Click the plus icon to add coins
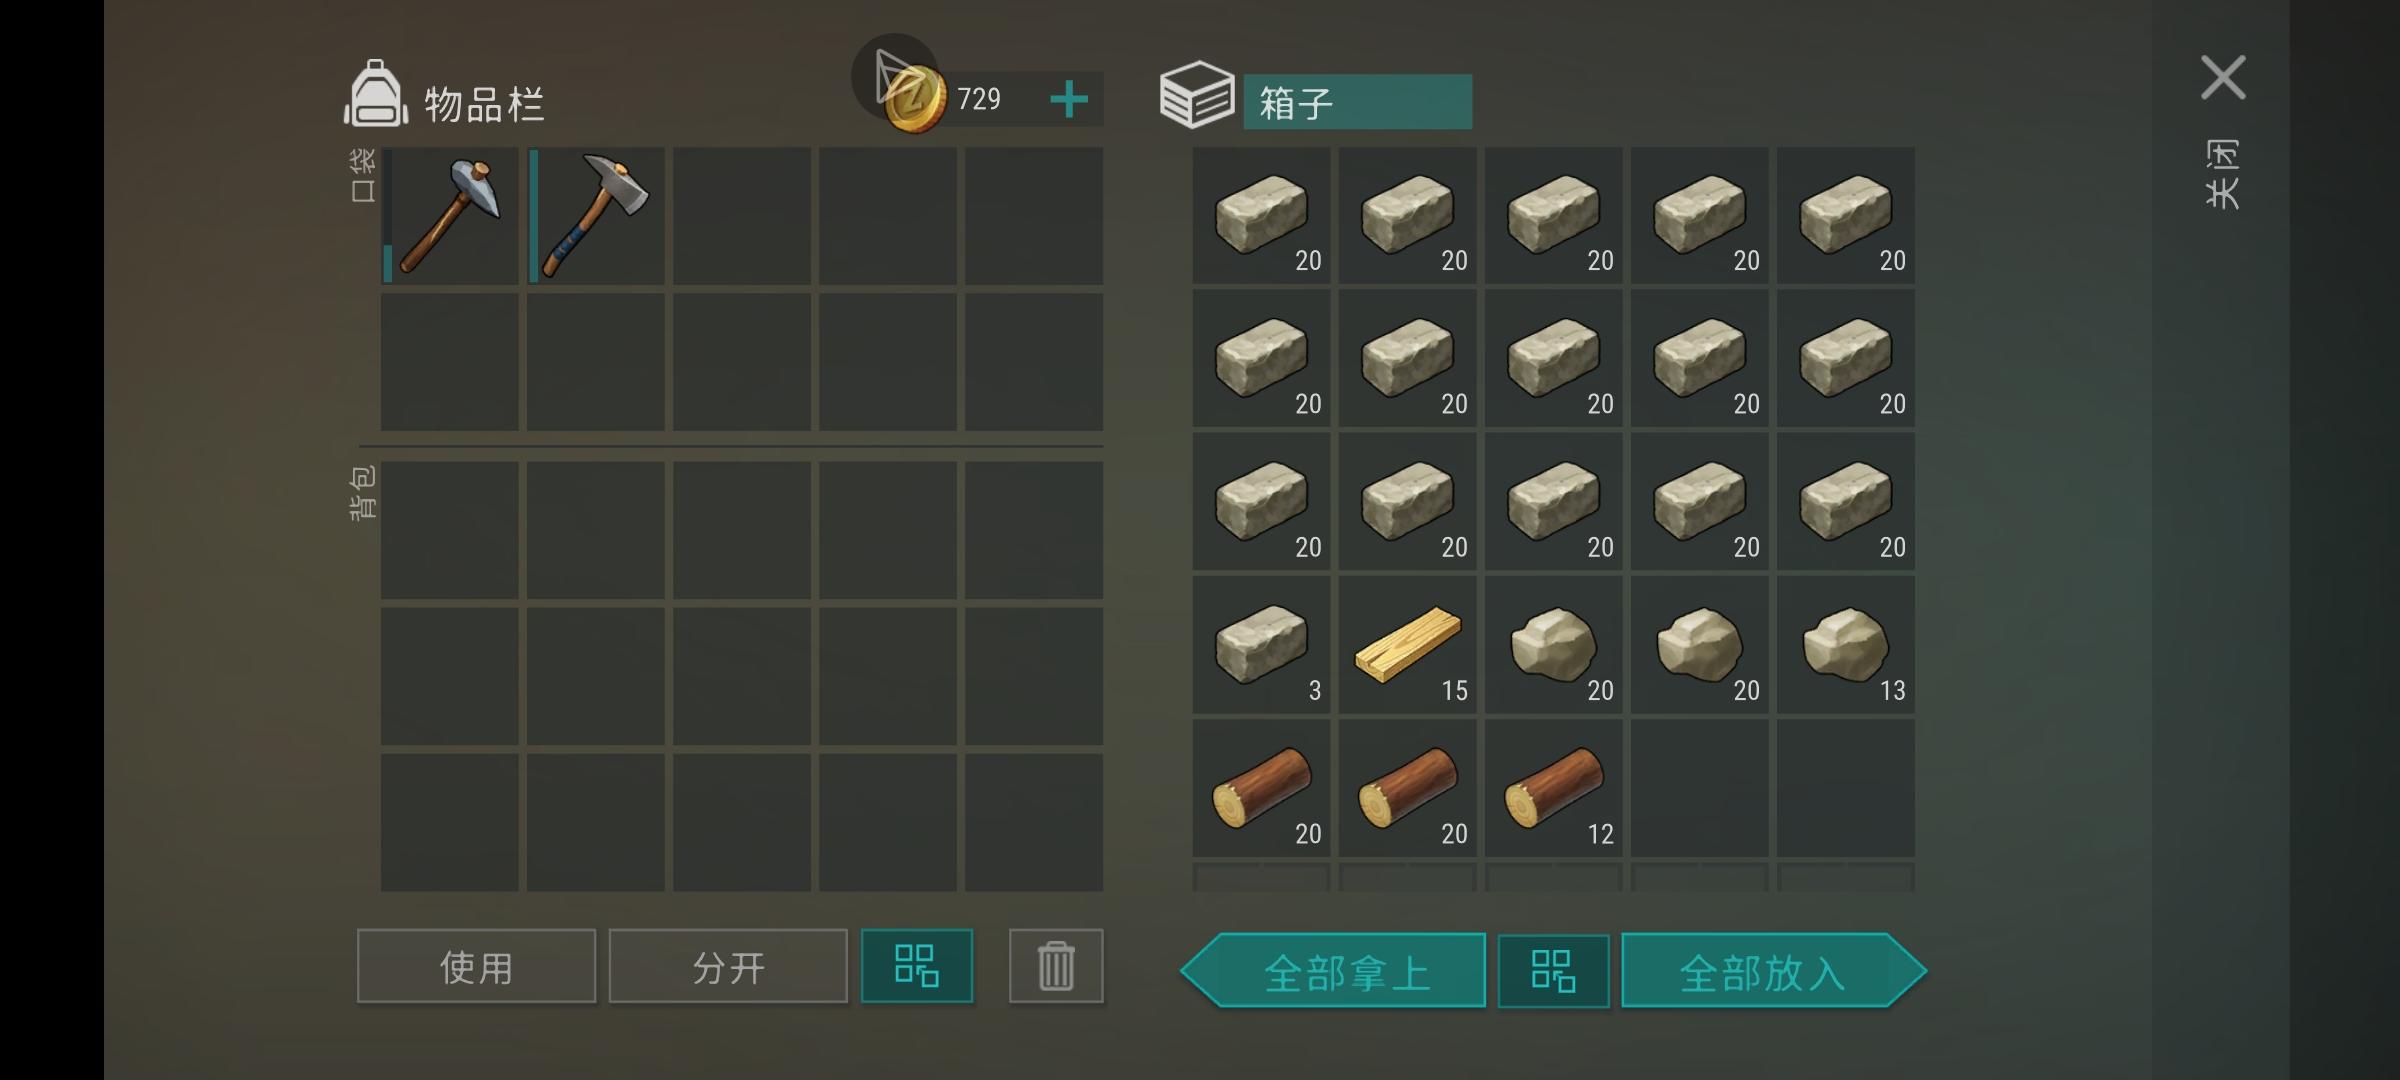 [1069, 99]
